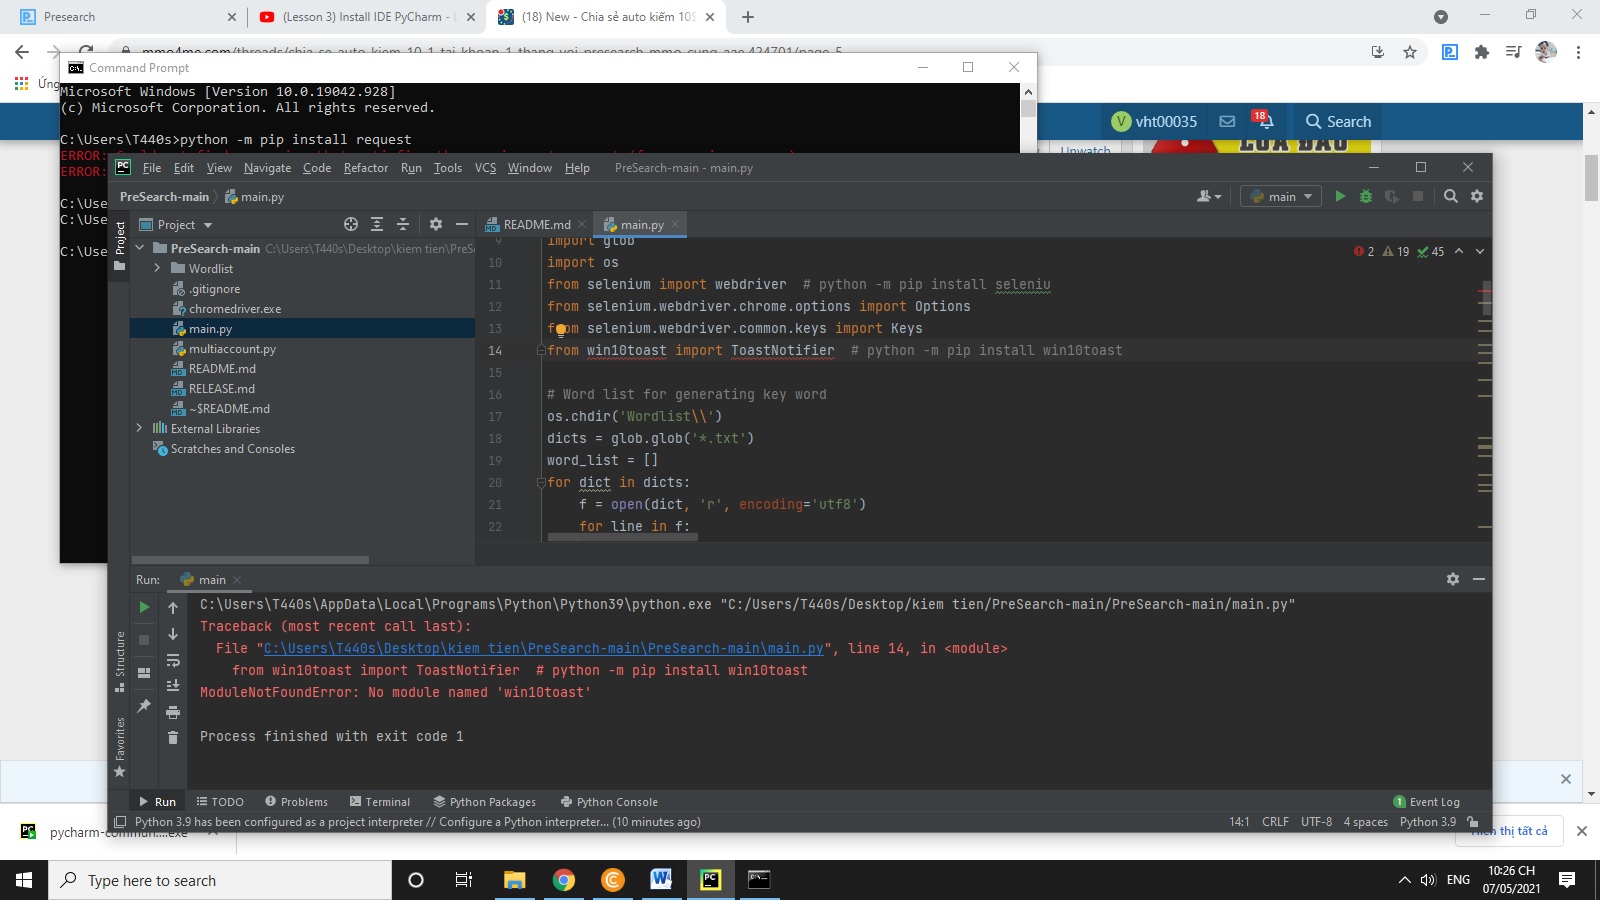This screenshot has height=900, width=1600.
Task: Click the locate target icon in Project panel
Action: pyautogui.click(x=351, y=225)
